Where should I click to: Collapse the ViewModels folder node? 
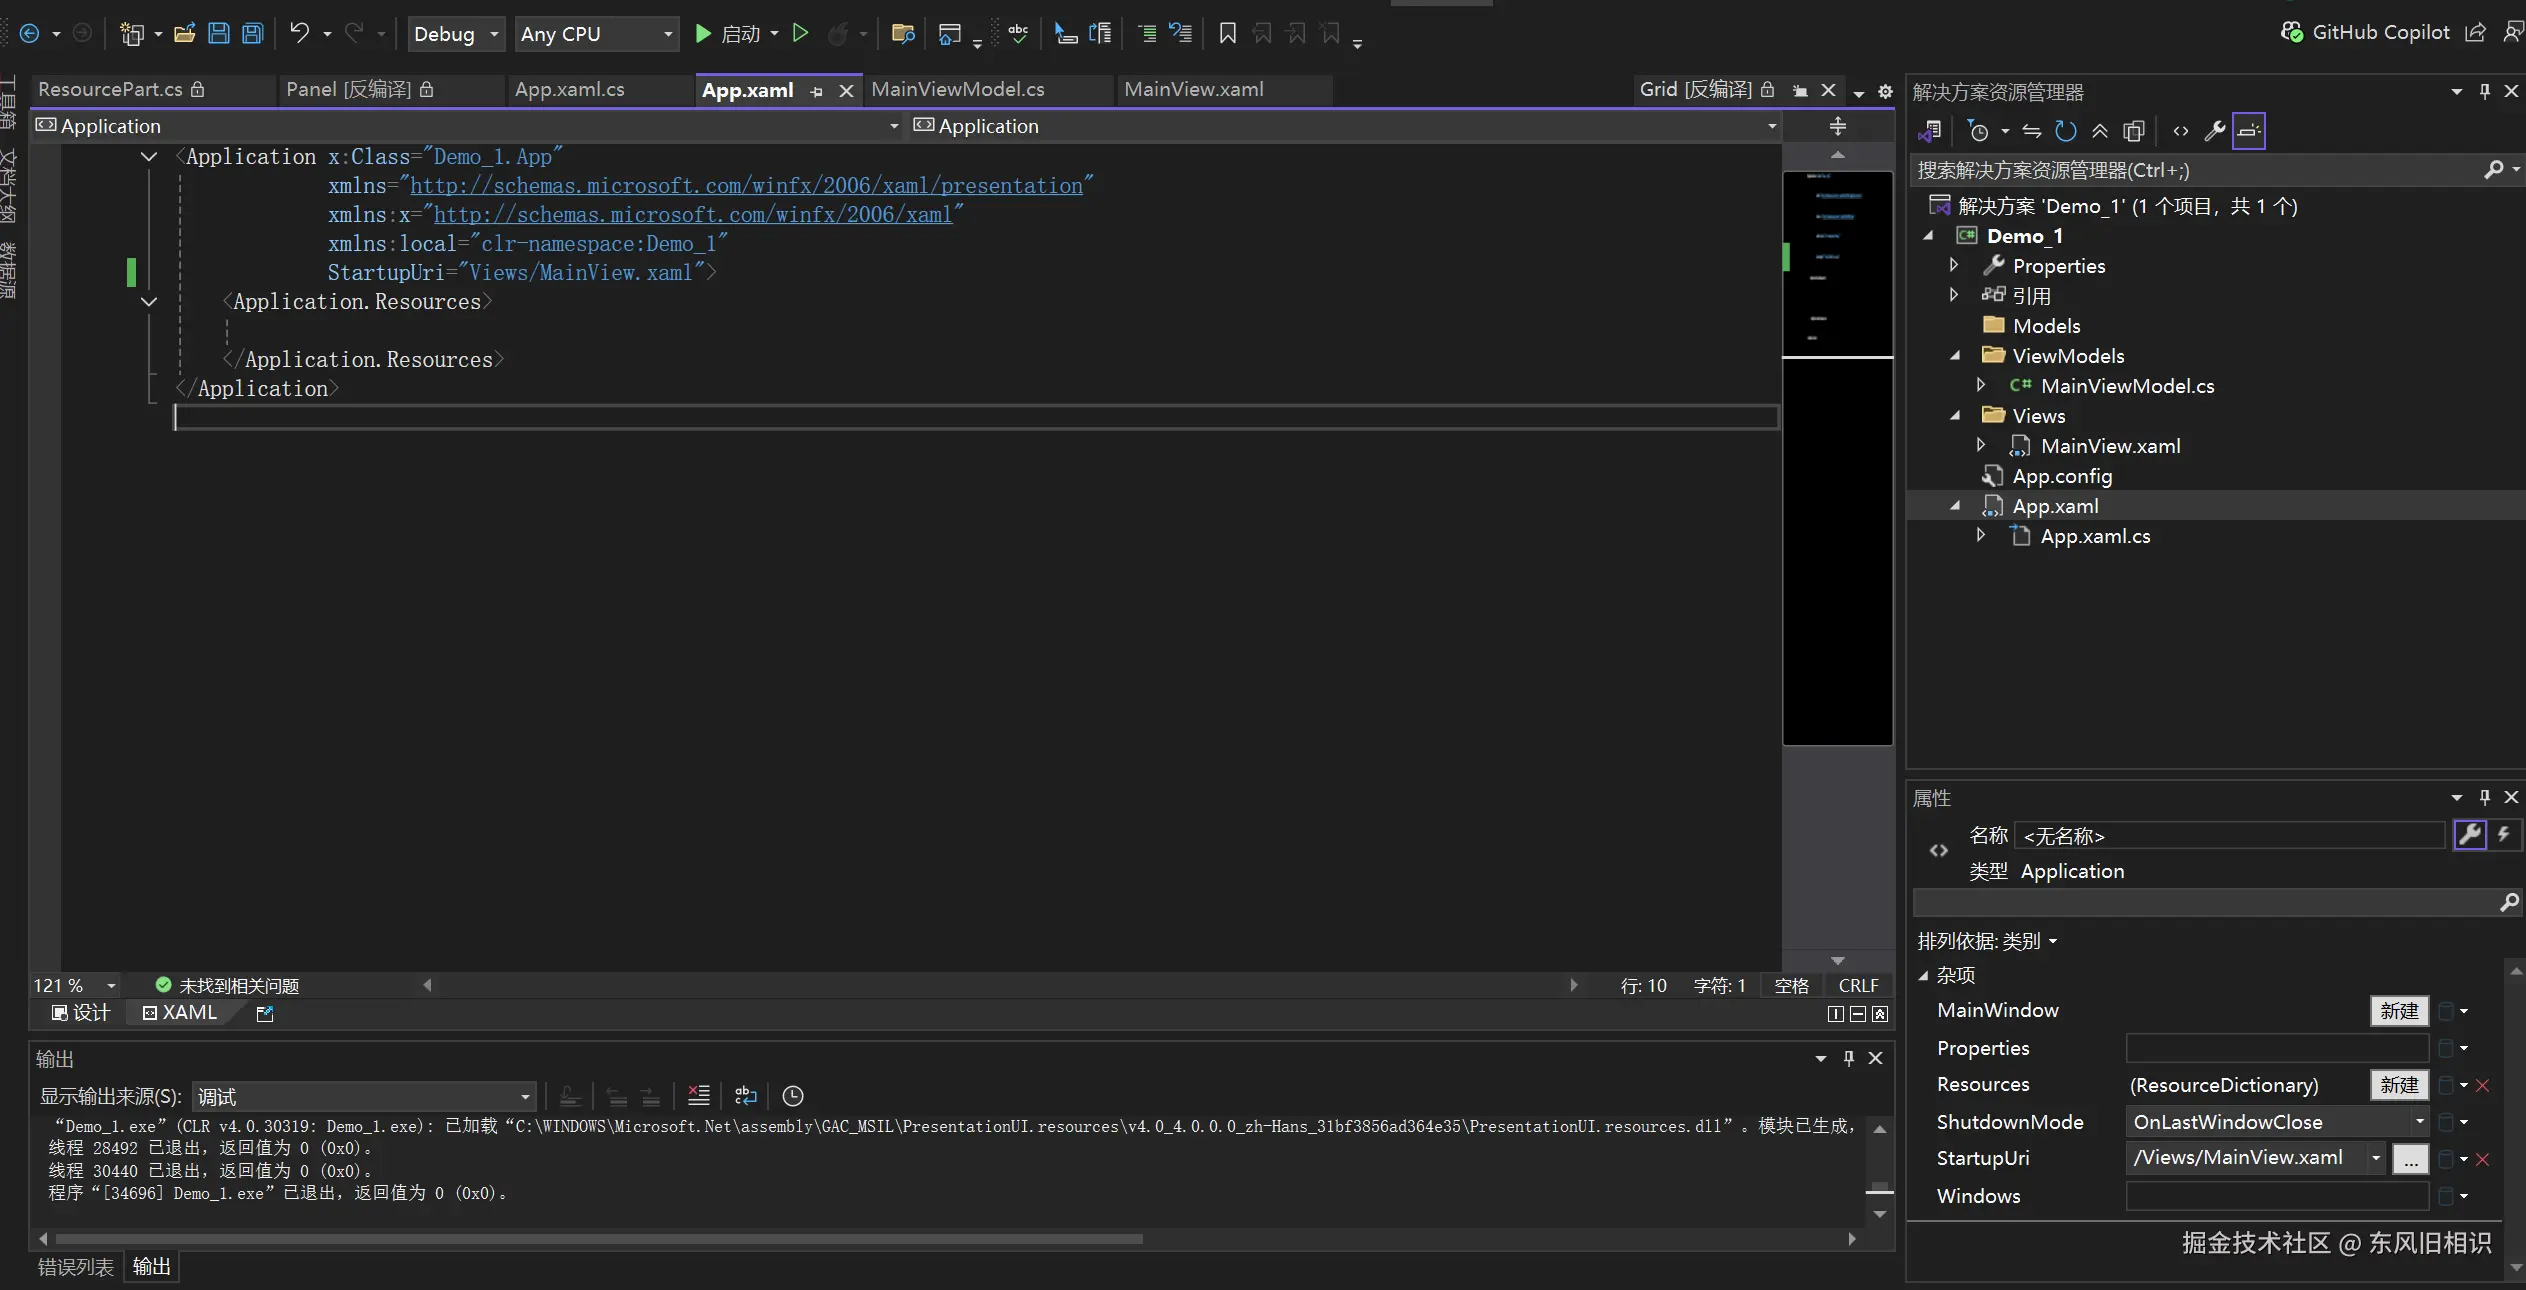click(1955, 356)
